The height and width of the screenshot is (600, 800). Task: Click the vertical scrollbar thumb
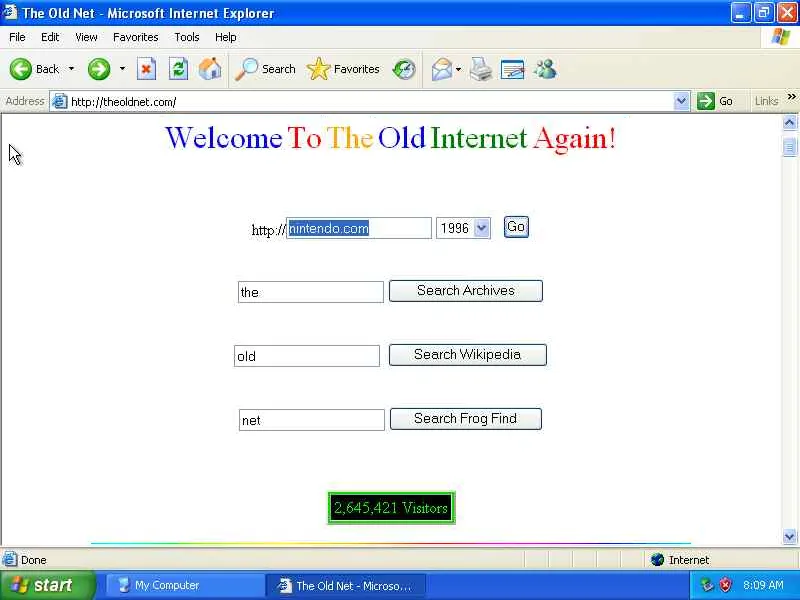tap(789, 147)
